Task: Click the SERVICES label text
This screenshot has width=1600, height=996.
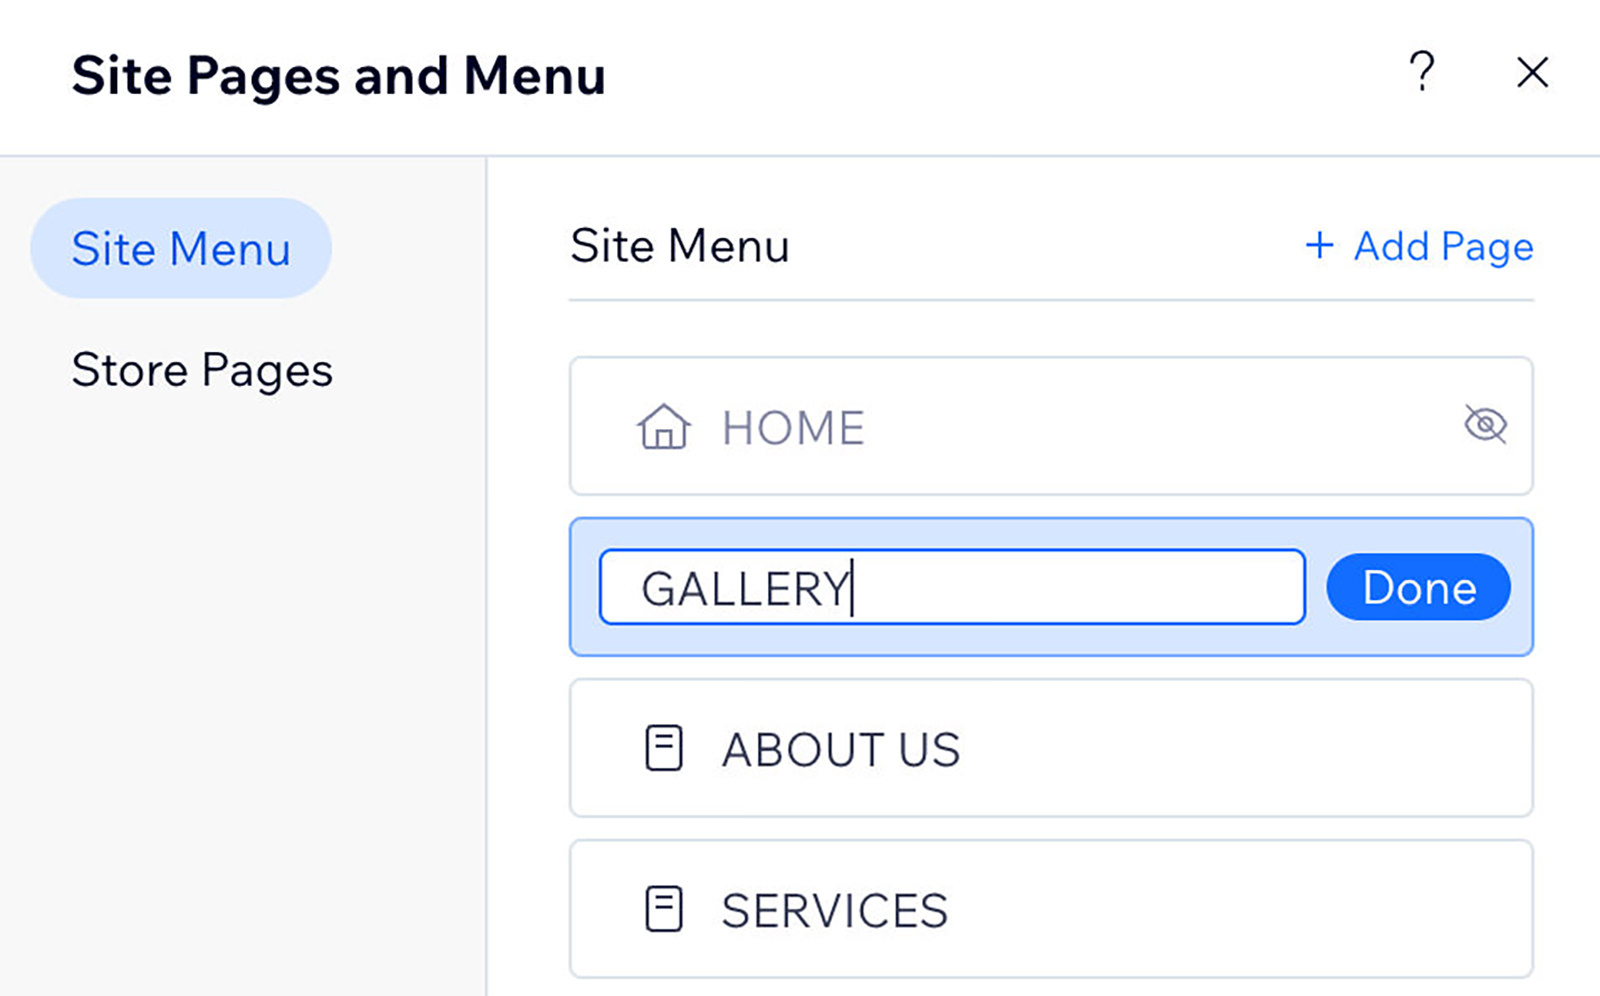Action: pos(834,910)
